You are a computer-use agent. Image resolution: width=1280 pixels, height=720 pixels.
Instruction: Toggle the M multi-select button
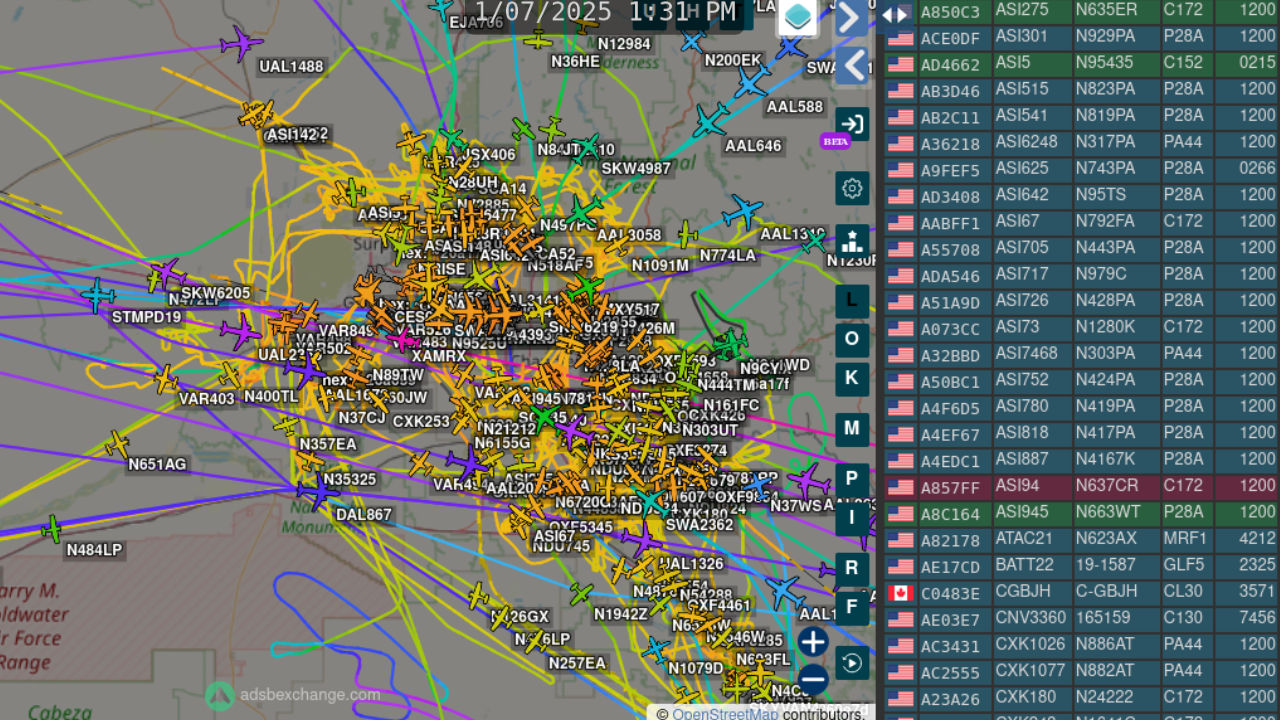tap(852, 428)
